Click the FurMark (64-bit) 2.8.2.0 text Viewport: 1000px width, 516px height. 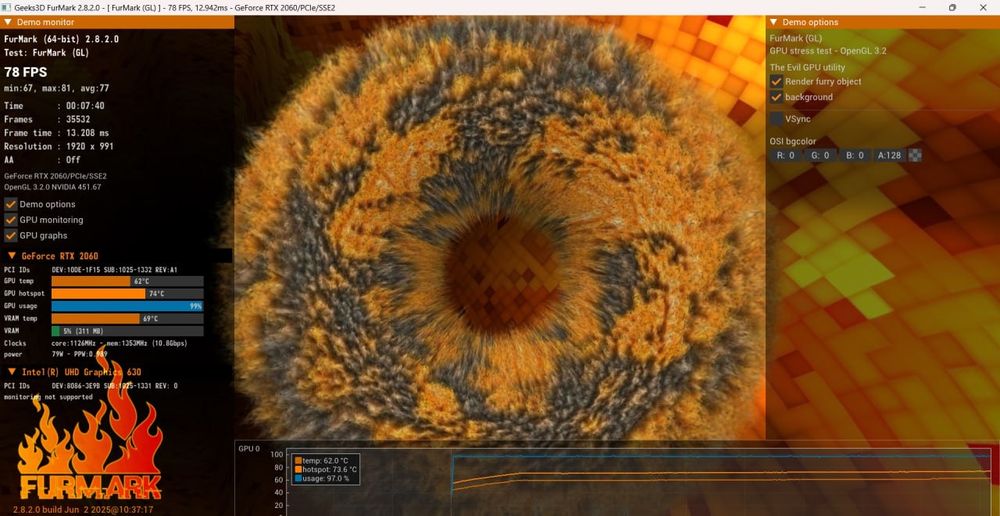point(61,39)
